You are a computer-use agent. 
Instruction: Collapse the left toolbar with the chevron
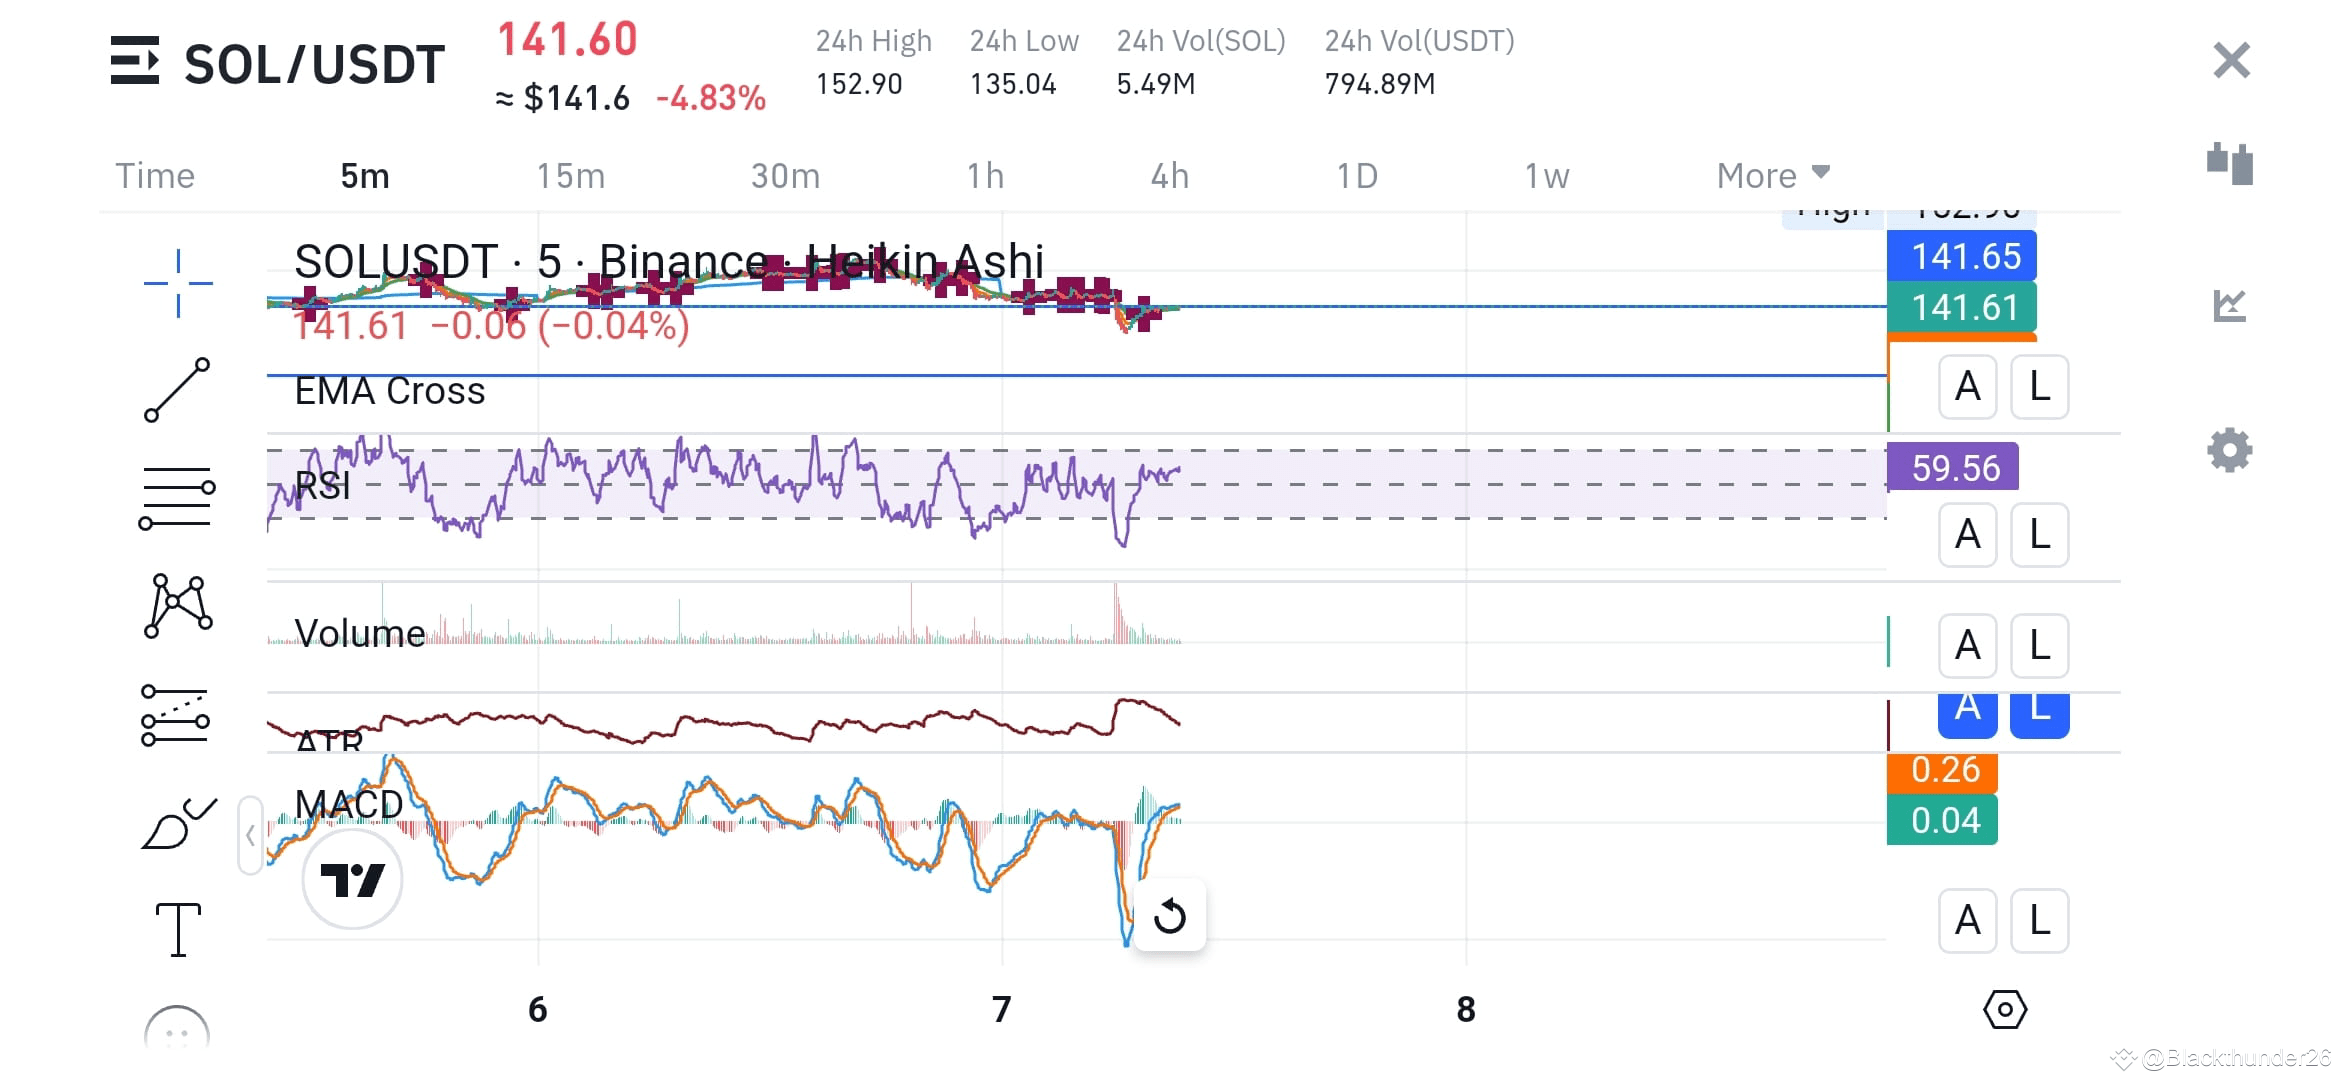click(249, 835)
